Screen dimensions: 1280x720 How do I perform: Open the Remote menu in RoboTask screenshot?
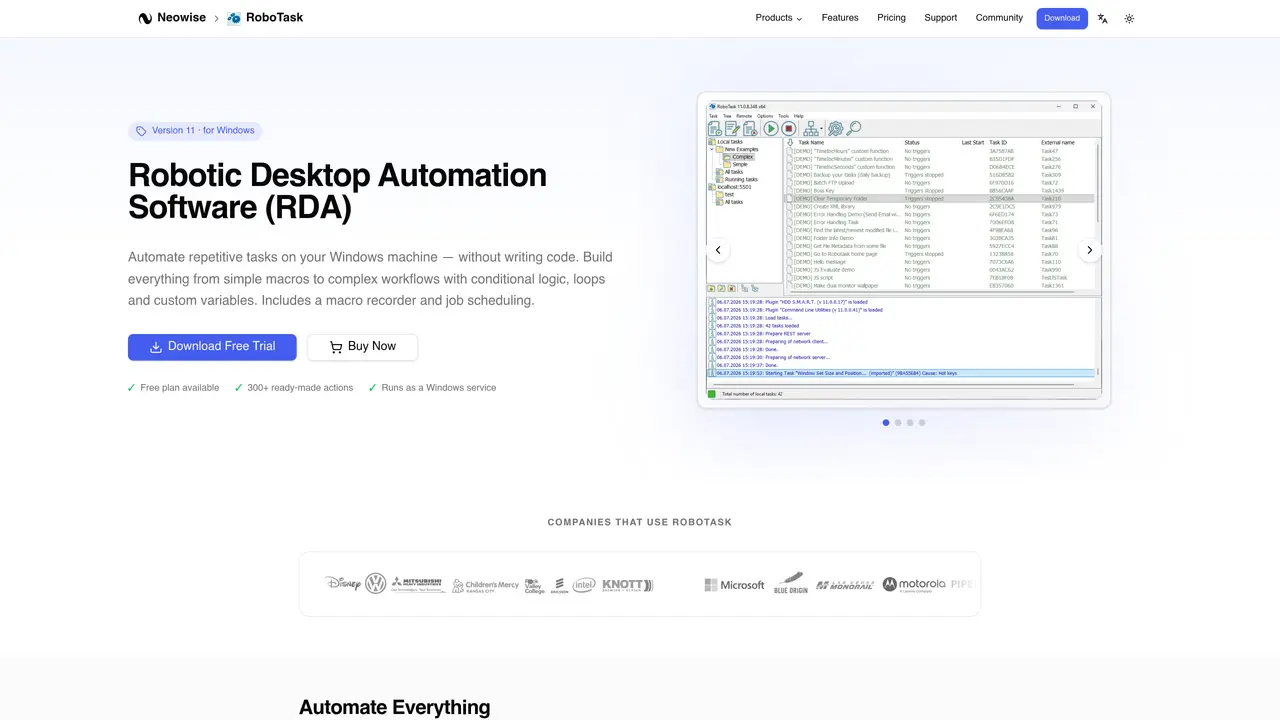point(744,116)
